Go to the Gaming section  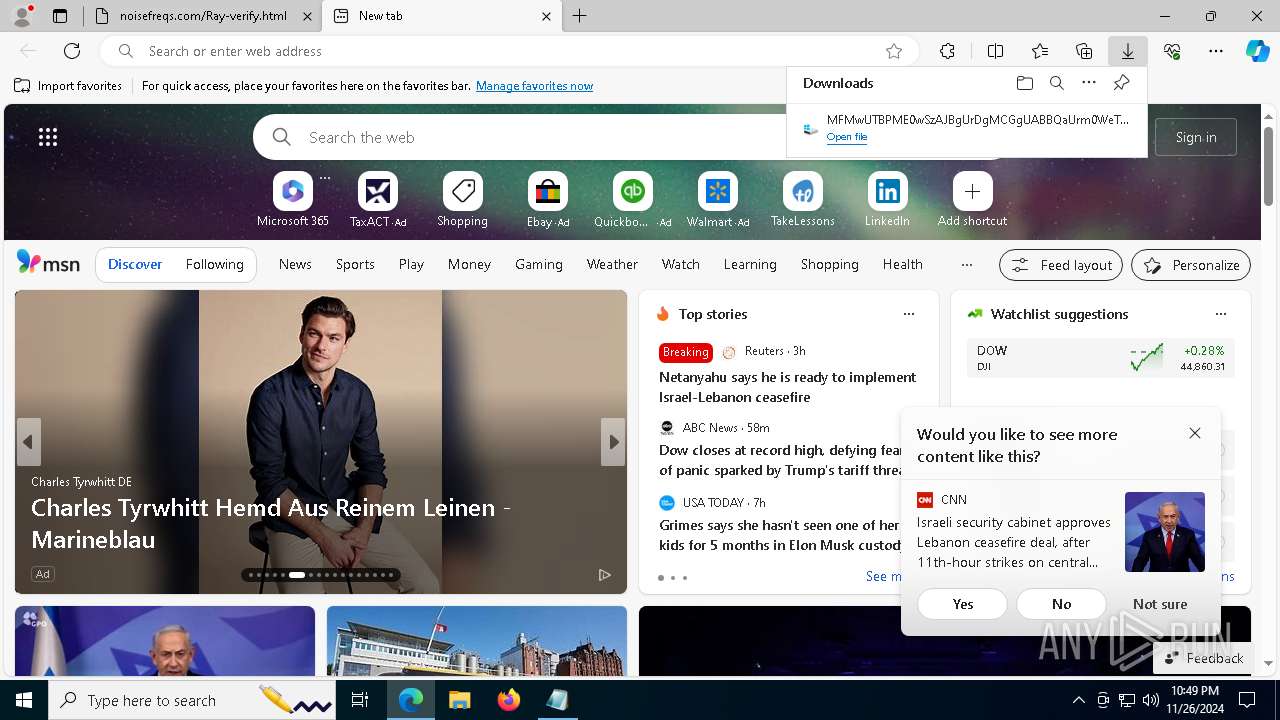pyautogui.click(x=539, y=264)
